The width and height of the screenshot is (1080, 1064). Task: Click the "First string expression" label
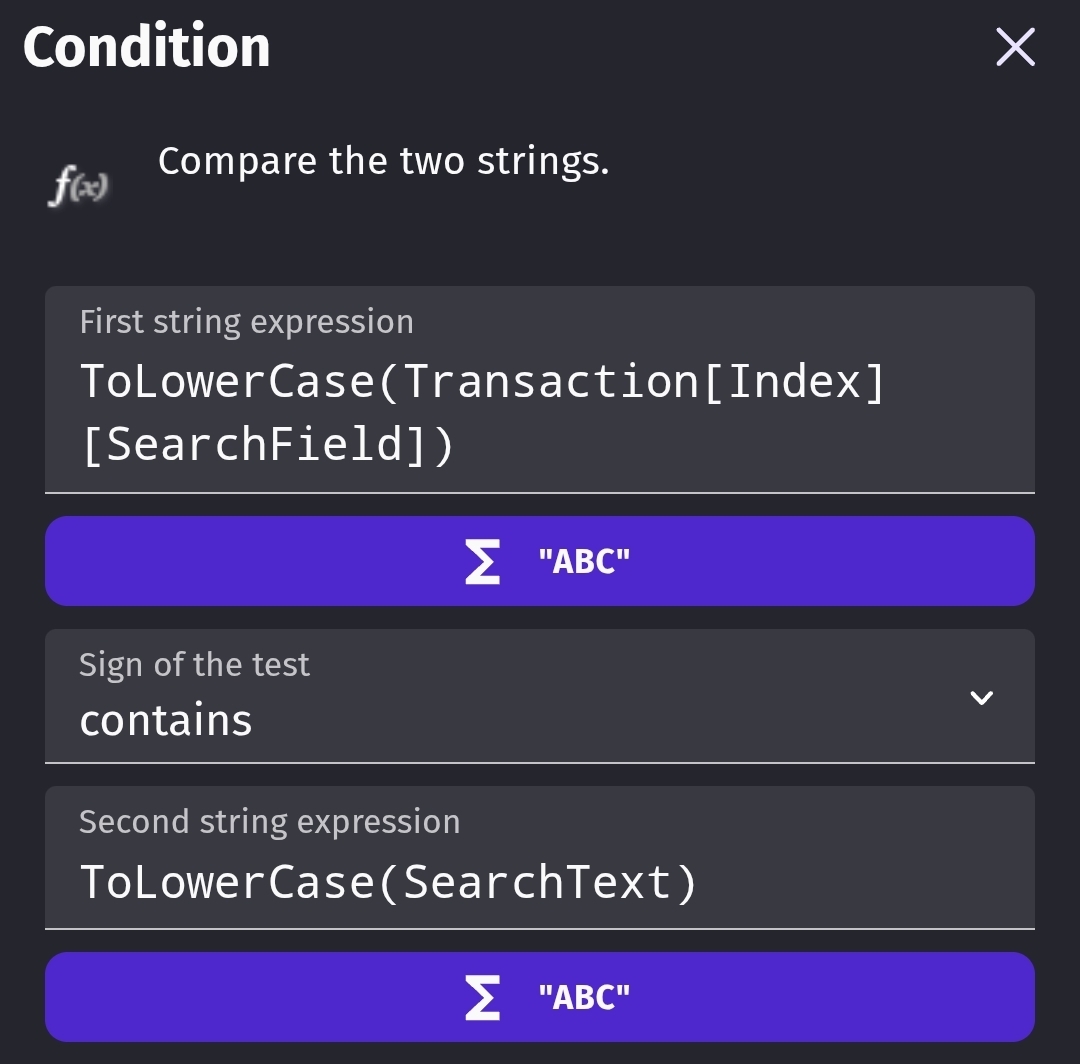pos(246,322)
